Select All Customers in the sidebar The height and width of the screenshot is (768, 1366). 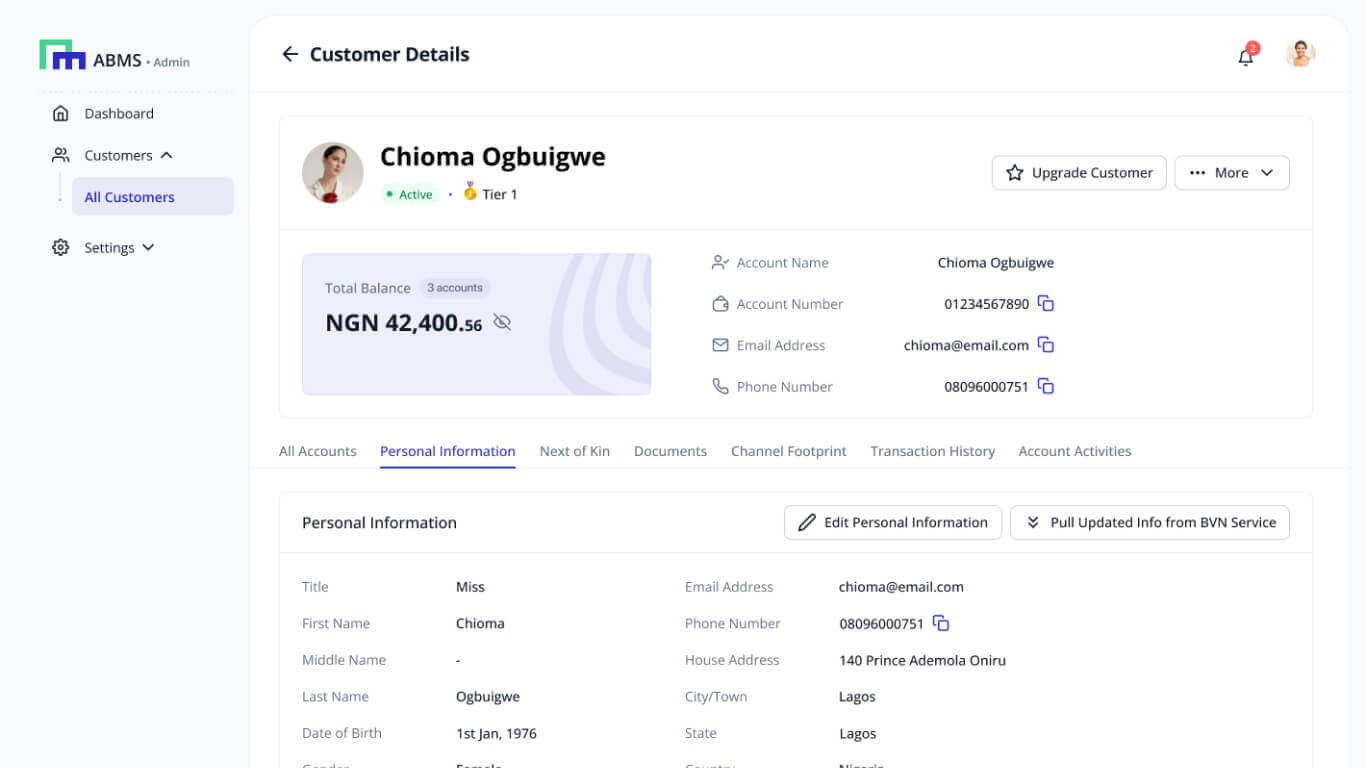click(130, 197)
